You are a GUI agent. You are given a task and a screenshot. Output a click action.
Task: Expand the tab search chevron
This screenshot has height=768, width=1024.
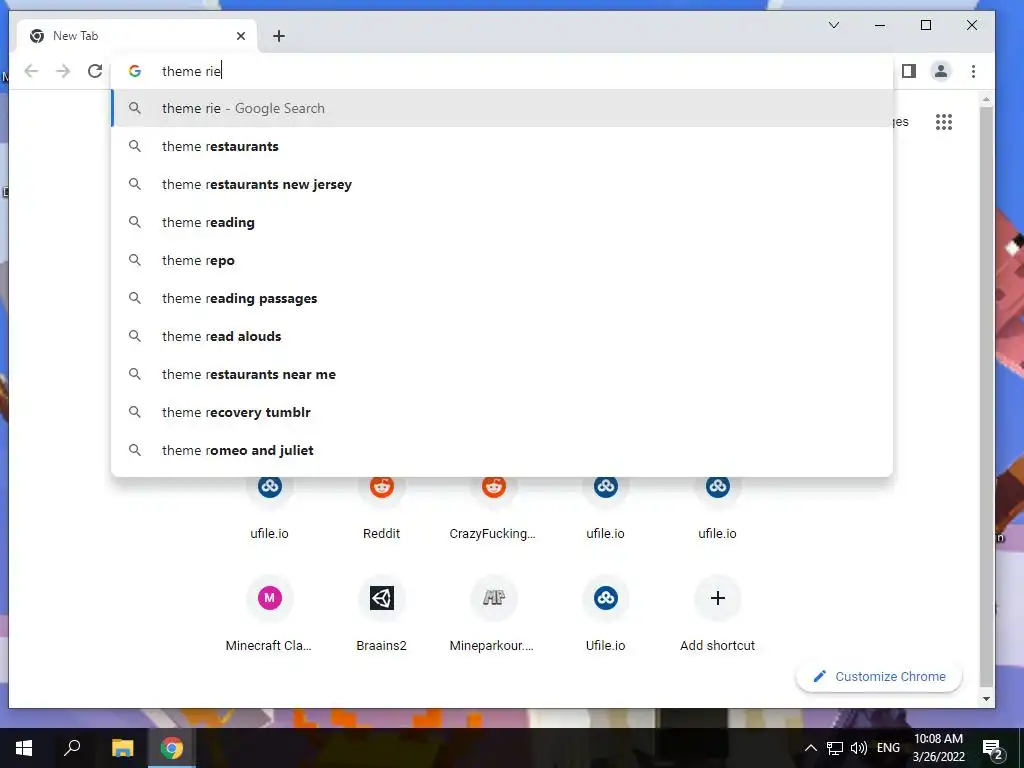[834, 25]
